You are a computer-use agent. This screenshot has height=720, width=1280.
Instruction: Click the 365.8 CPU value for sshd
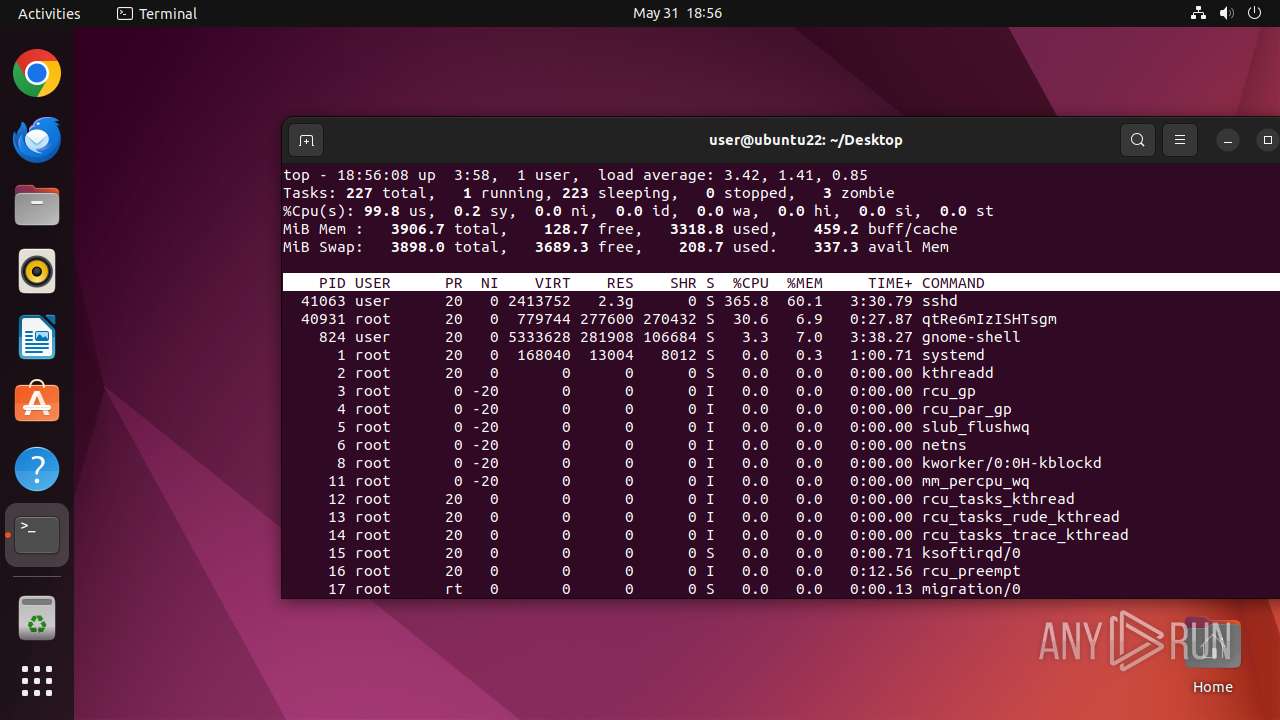click(x=747, y=301)
